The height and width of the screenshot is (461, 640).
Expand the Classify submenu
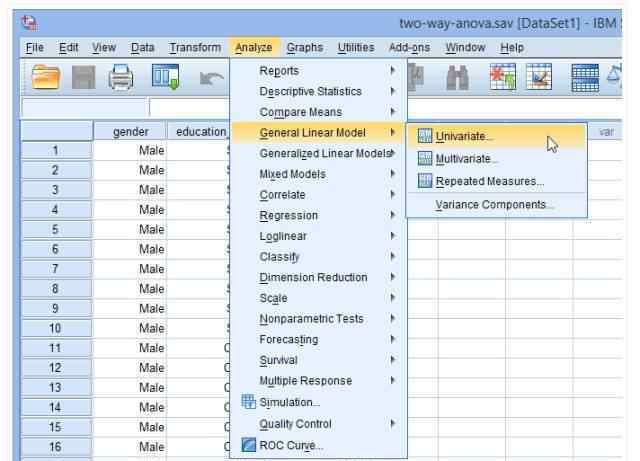coord(318,257)
